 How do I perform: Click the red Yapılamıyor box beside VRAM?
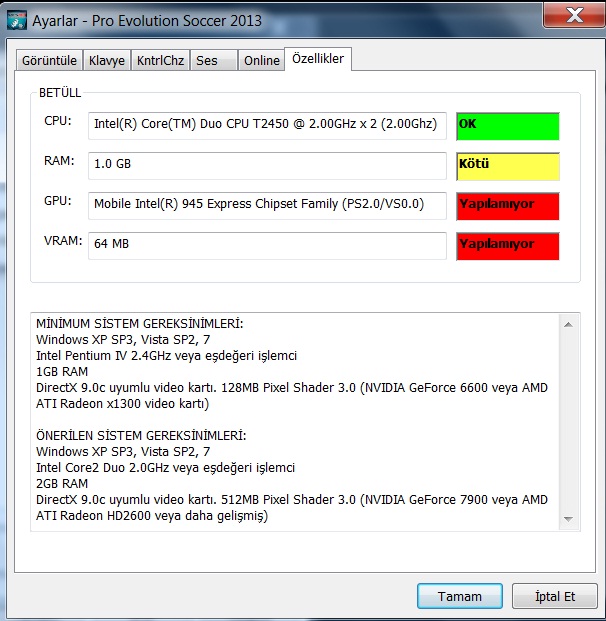point(507,246)
